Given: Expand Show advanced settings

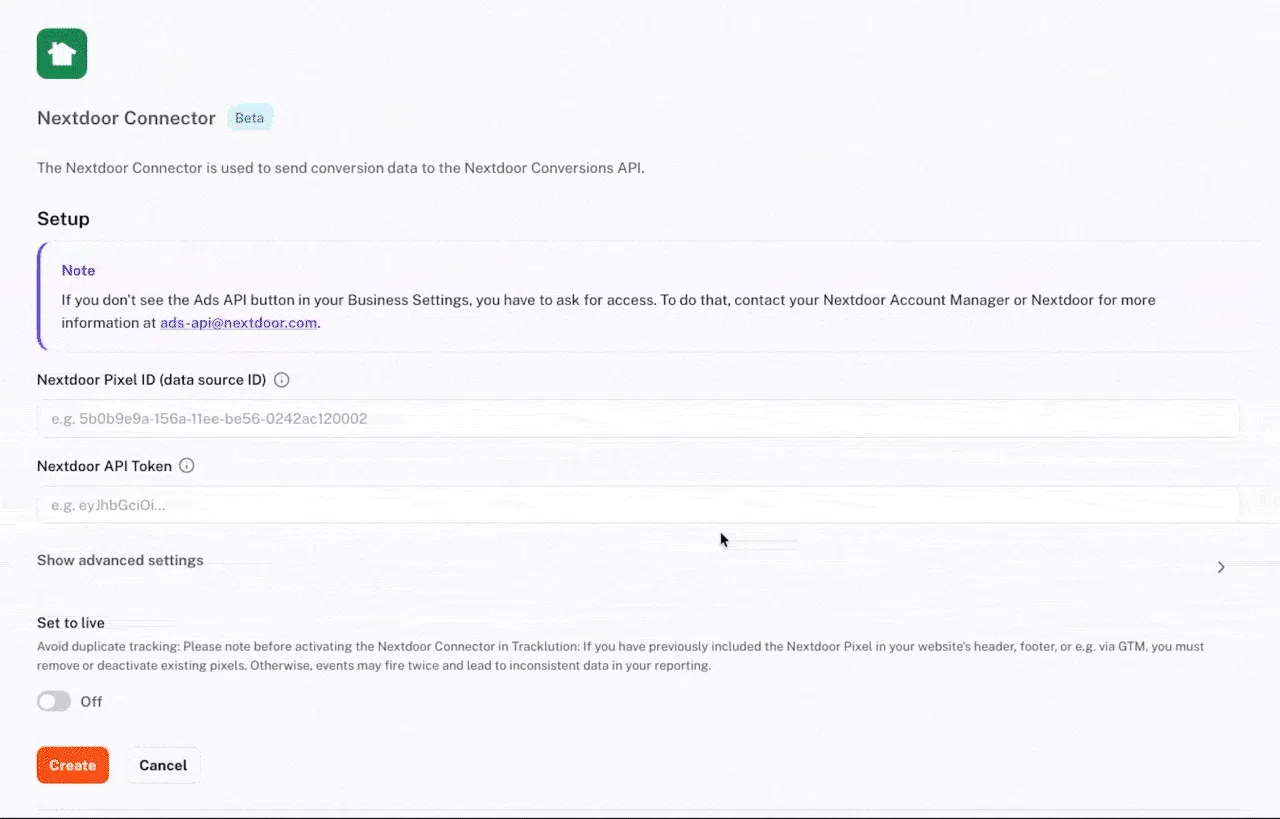Looking at the screenshot, I should [120, 560].
